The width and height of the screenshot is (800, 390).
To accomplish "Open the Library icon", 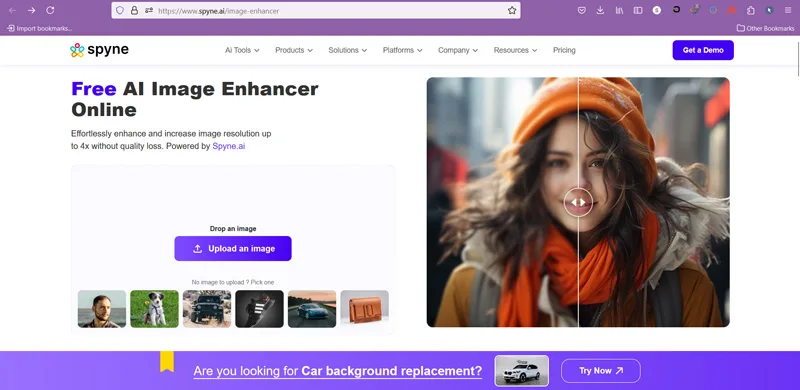I will (x=619, y=10).
